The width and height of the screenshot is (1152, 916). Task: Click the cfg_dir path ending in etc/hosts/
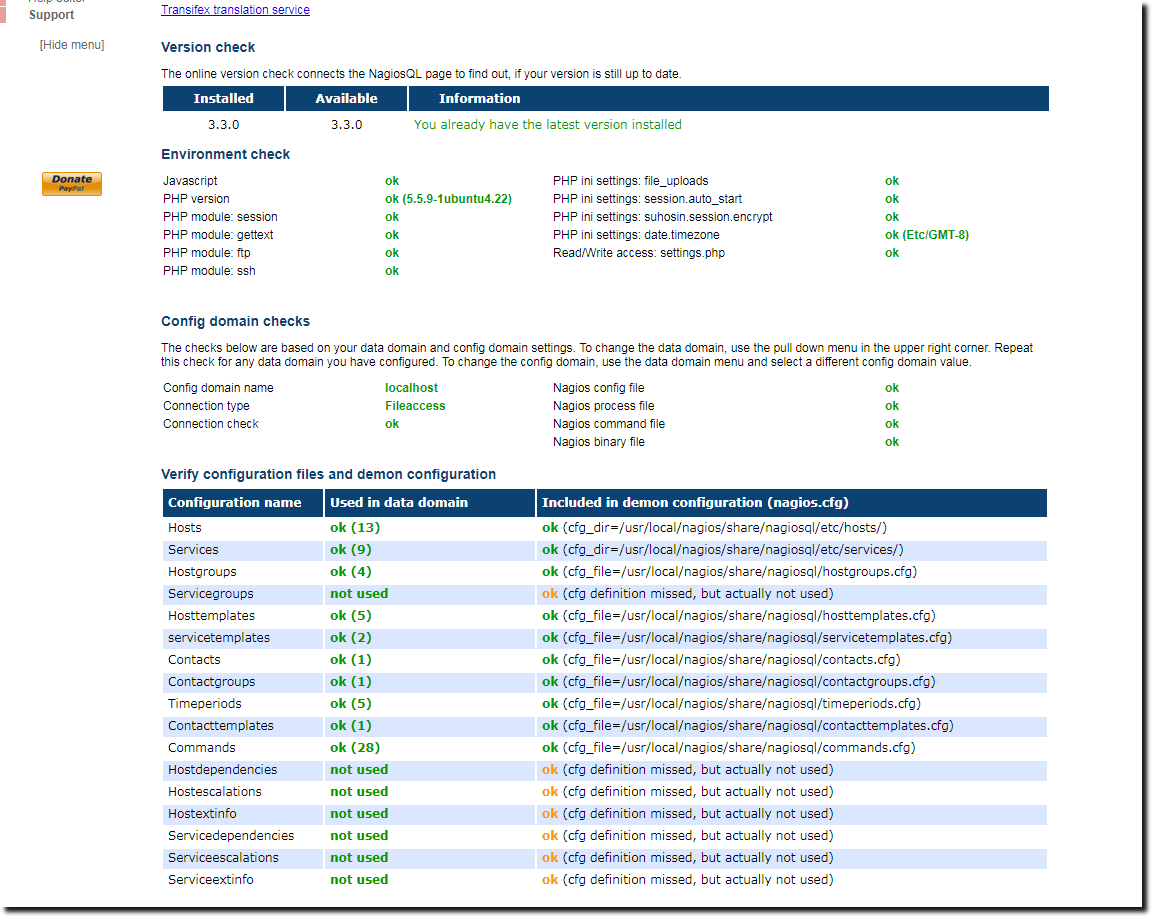point(725,527)
